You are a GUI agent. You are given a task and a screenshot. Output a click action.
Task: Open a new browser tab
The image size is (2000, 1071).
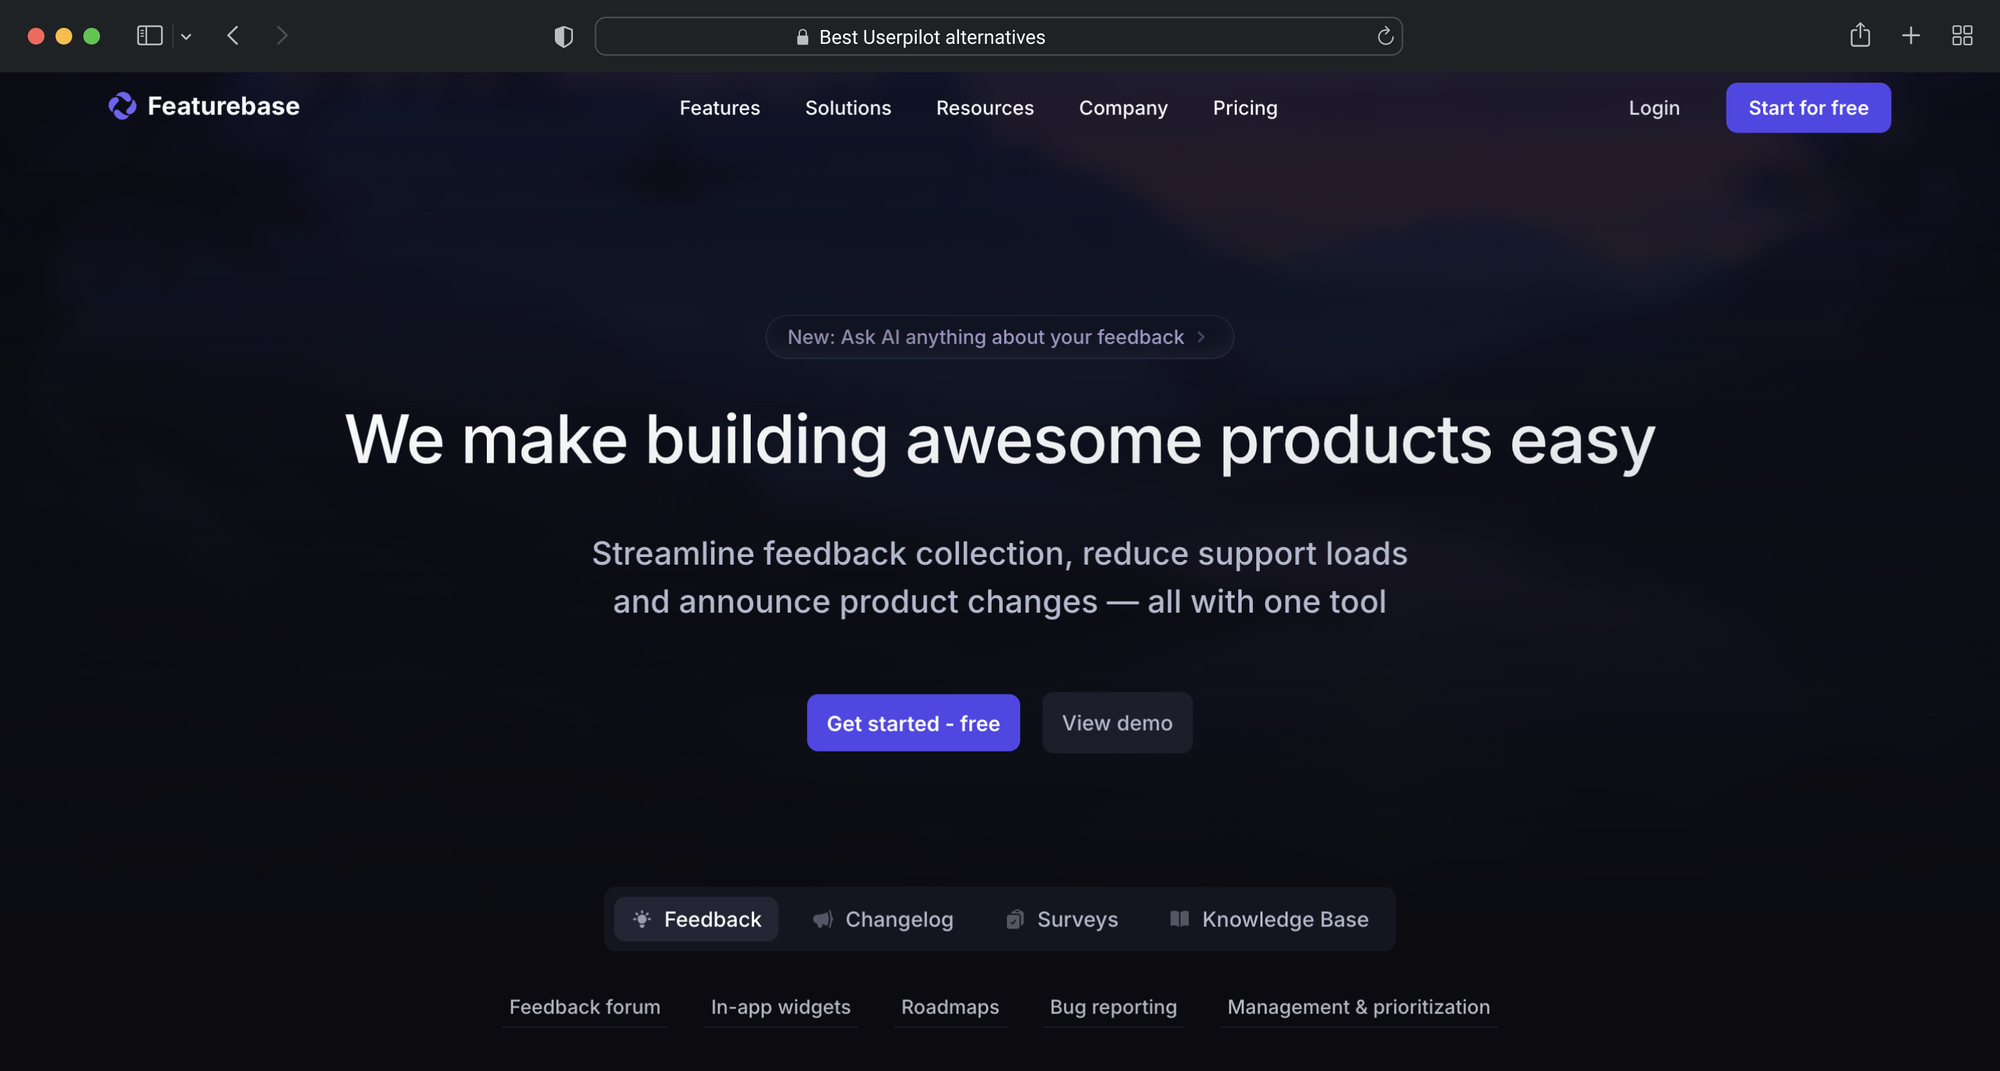point(1911,35)
